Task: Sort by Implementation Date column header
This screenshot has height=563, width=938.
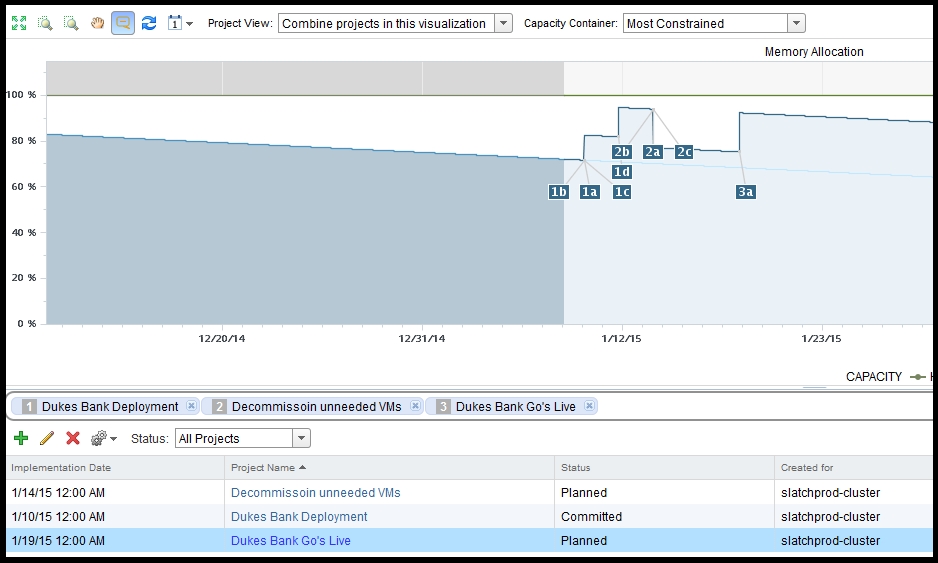Action: click(x=115, y=467)
